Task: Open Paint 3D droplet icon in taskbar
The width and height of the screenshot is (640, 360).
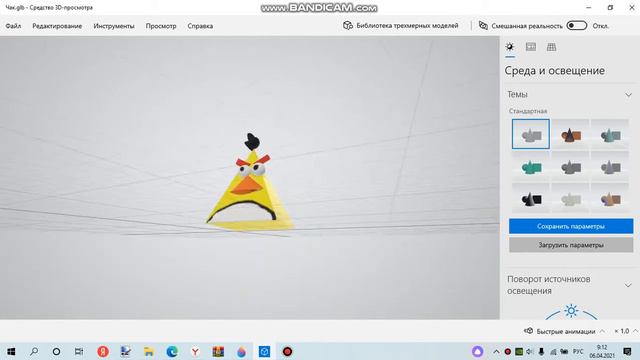Action: 241,351
